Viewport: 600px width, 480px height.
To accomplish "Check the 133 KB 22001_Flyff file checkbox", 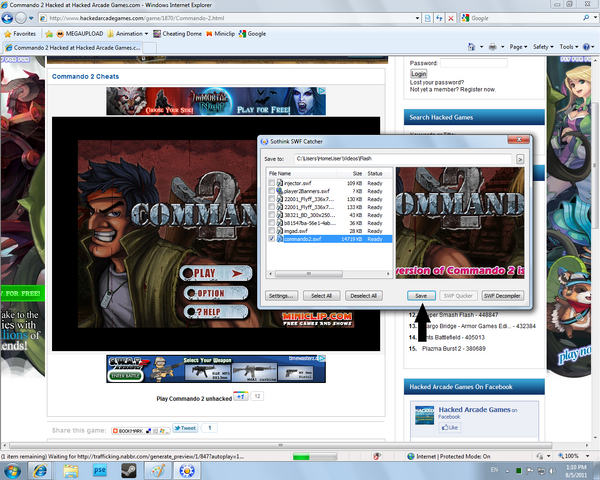I will coord(271,207).
